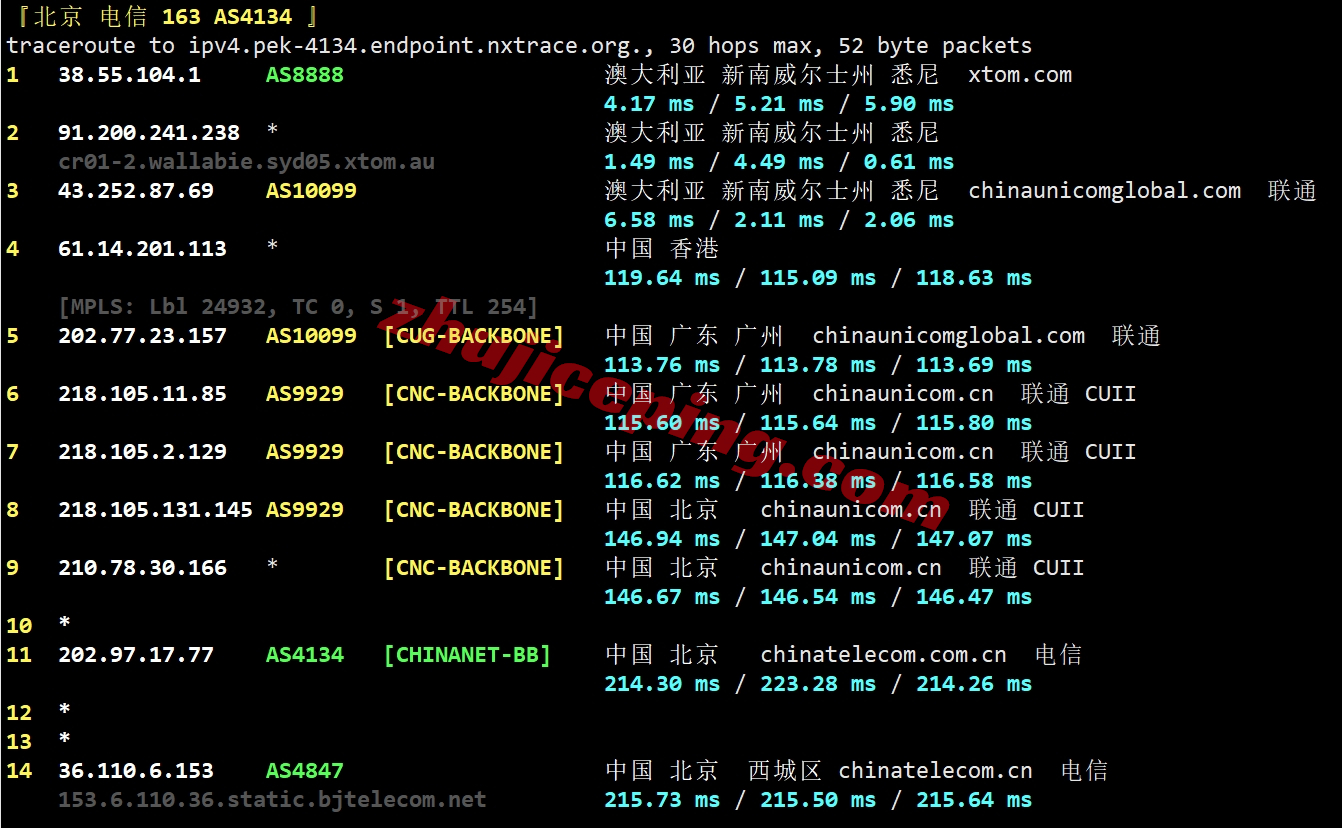The image size is (1342, 828).
Task: Click chinatelecom.com.cn on hop 11
Action: pyautogui.click(x=883, y=655)
